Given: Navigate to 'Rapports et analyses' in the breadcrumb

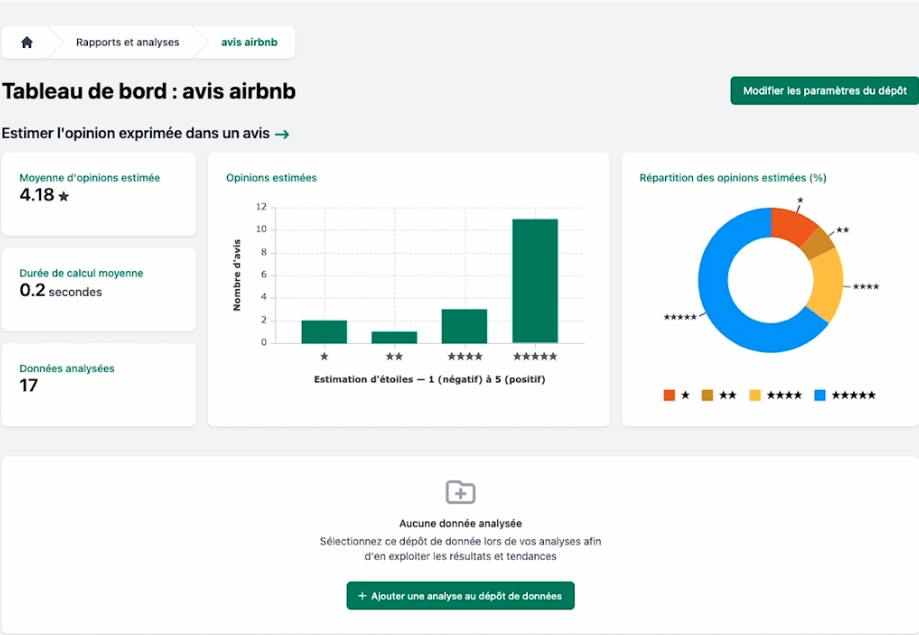Looking at the screenshot, I should [x=126, y=42].
